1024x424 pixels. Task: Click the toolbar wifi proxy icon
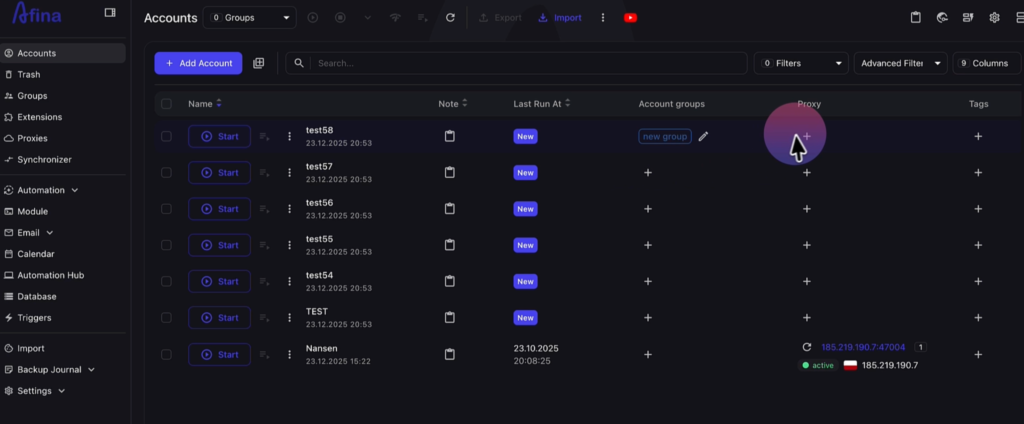point(395,18)
